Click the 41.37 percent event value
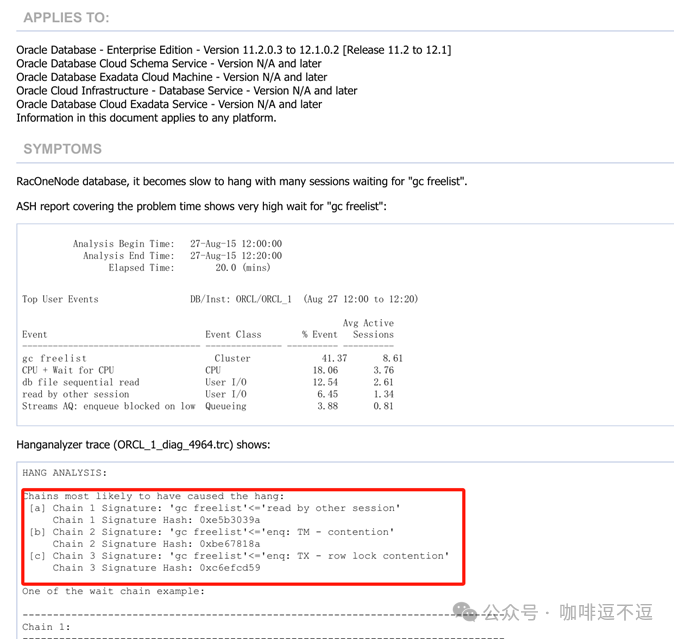Viewport: 674px width, 639px height. (334, 358)
